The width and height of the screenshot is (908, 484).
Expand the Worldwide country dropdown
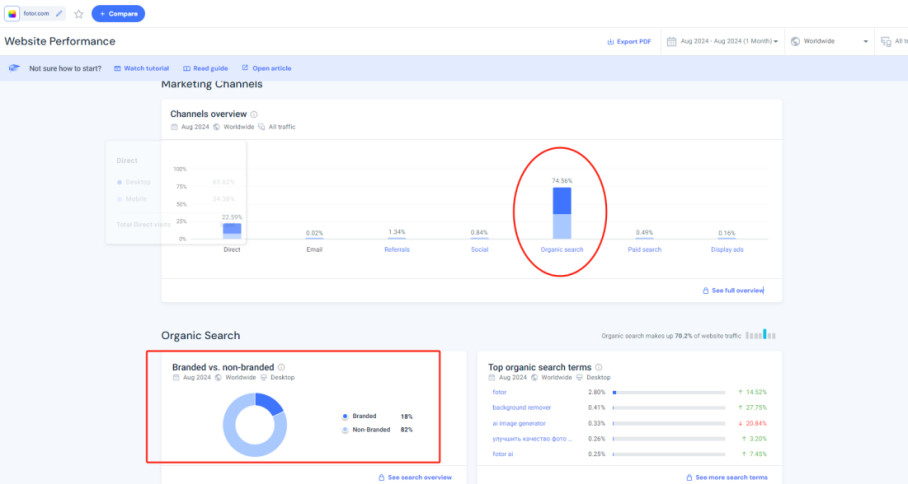tap(829, 41)
